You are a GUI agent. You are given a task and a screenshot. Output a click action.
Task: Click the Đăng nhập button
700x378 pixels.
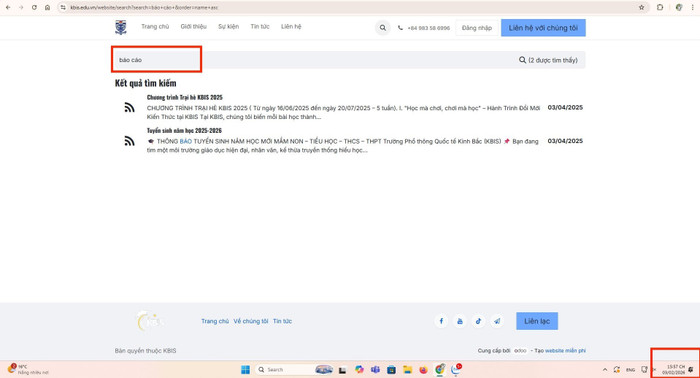click(x=477, y=28)
